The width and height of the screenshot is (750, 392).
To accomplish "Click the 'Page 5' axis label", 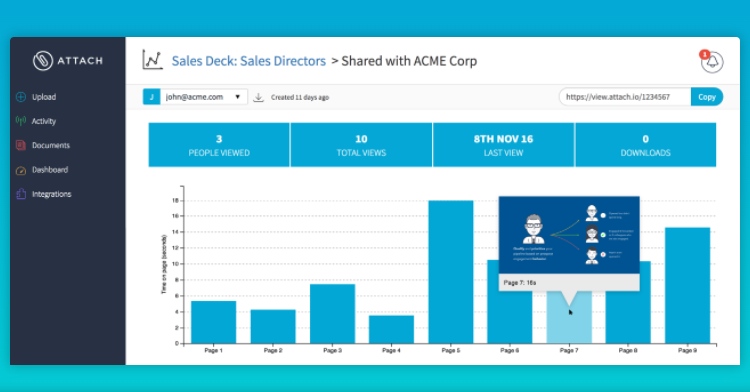I will tap(451, 350).
